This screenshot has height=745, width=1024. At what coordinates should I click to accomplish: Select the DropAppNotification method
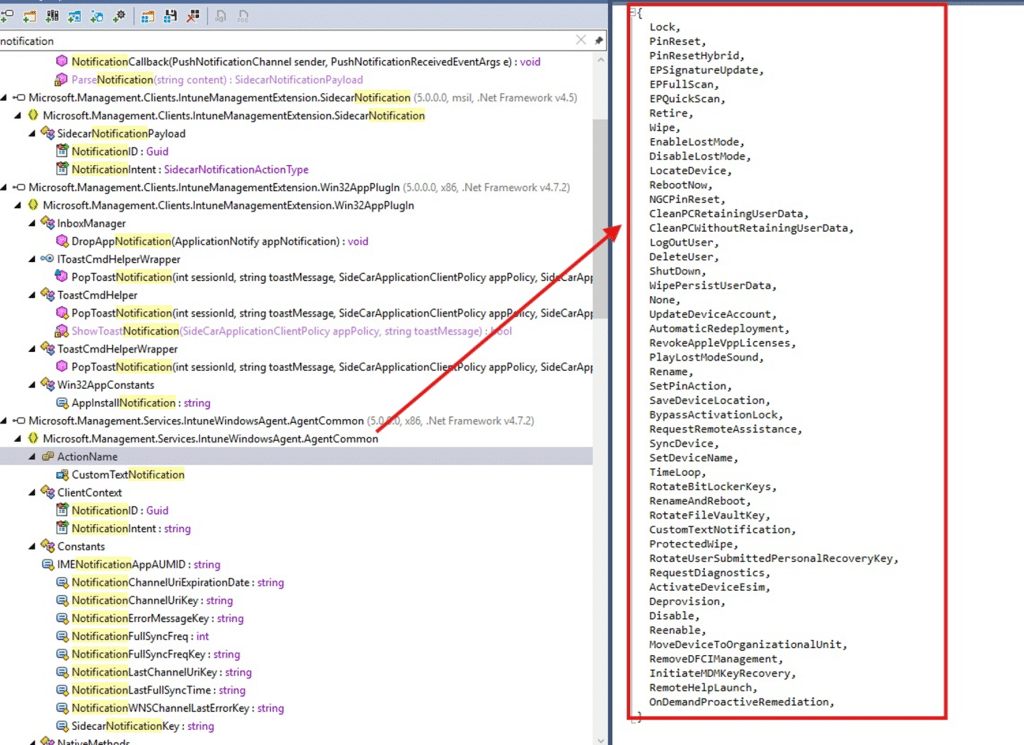(x=121, y=241)
